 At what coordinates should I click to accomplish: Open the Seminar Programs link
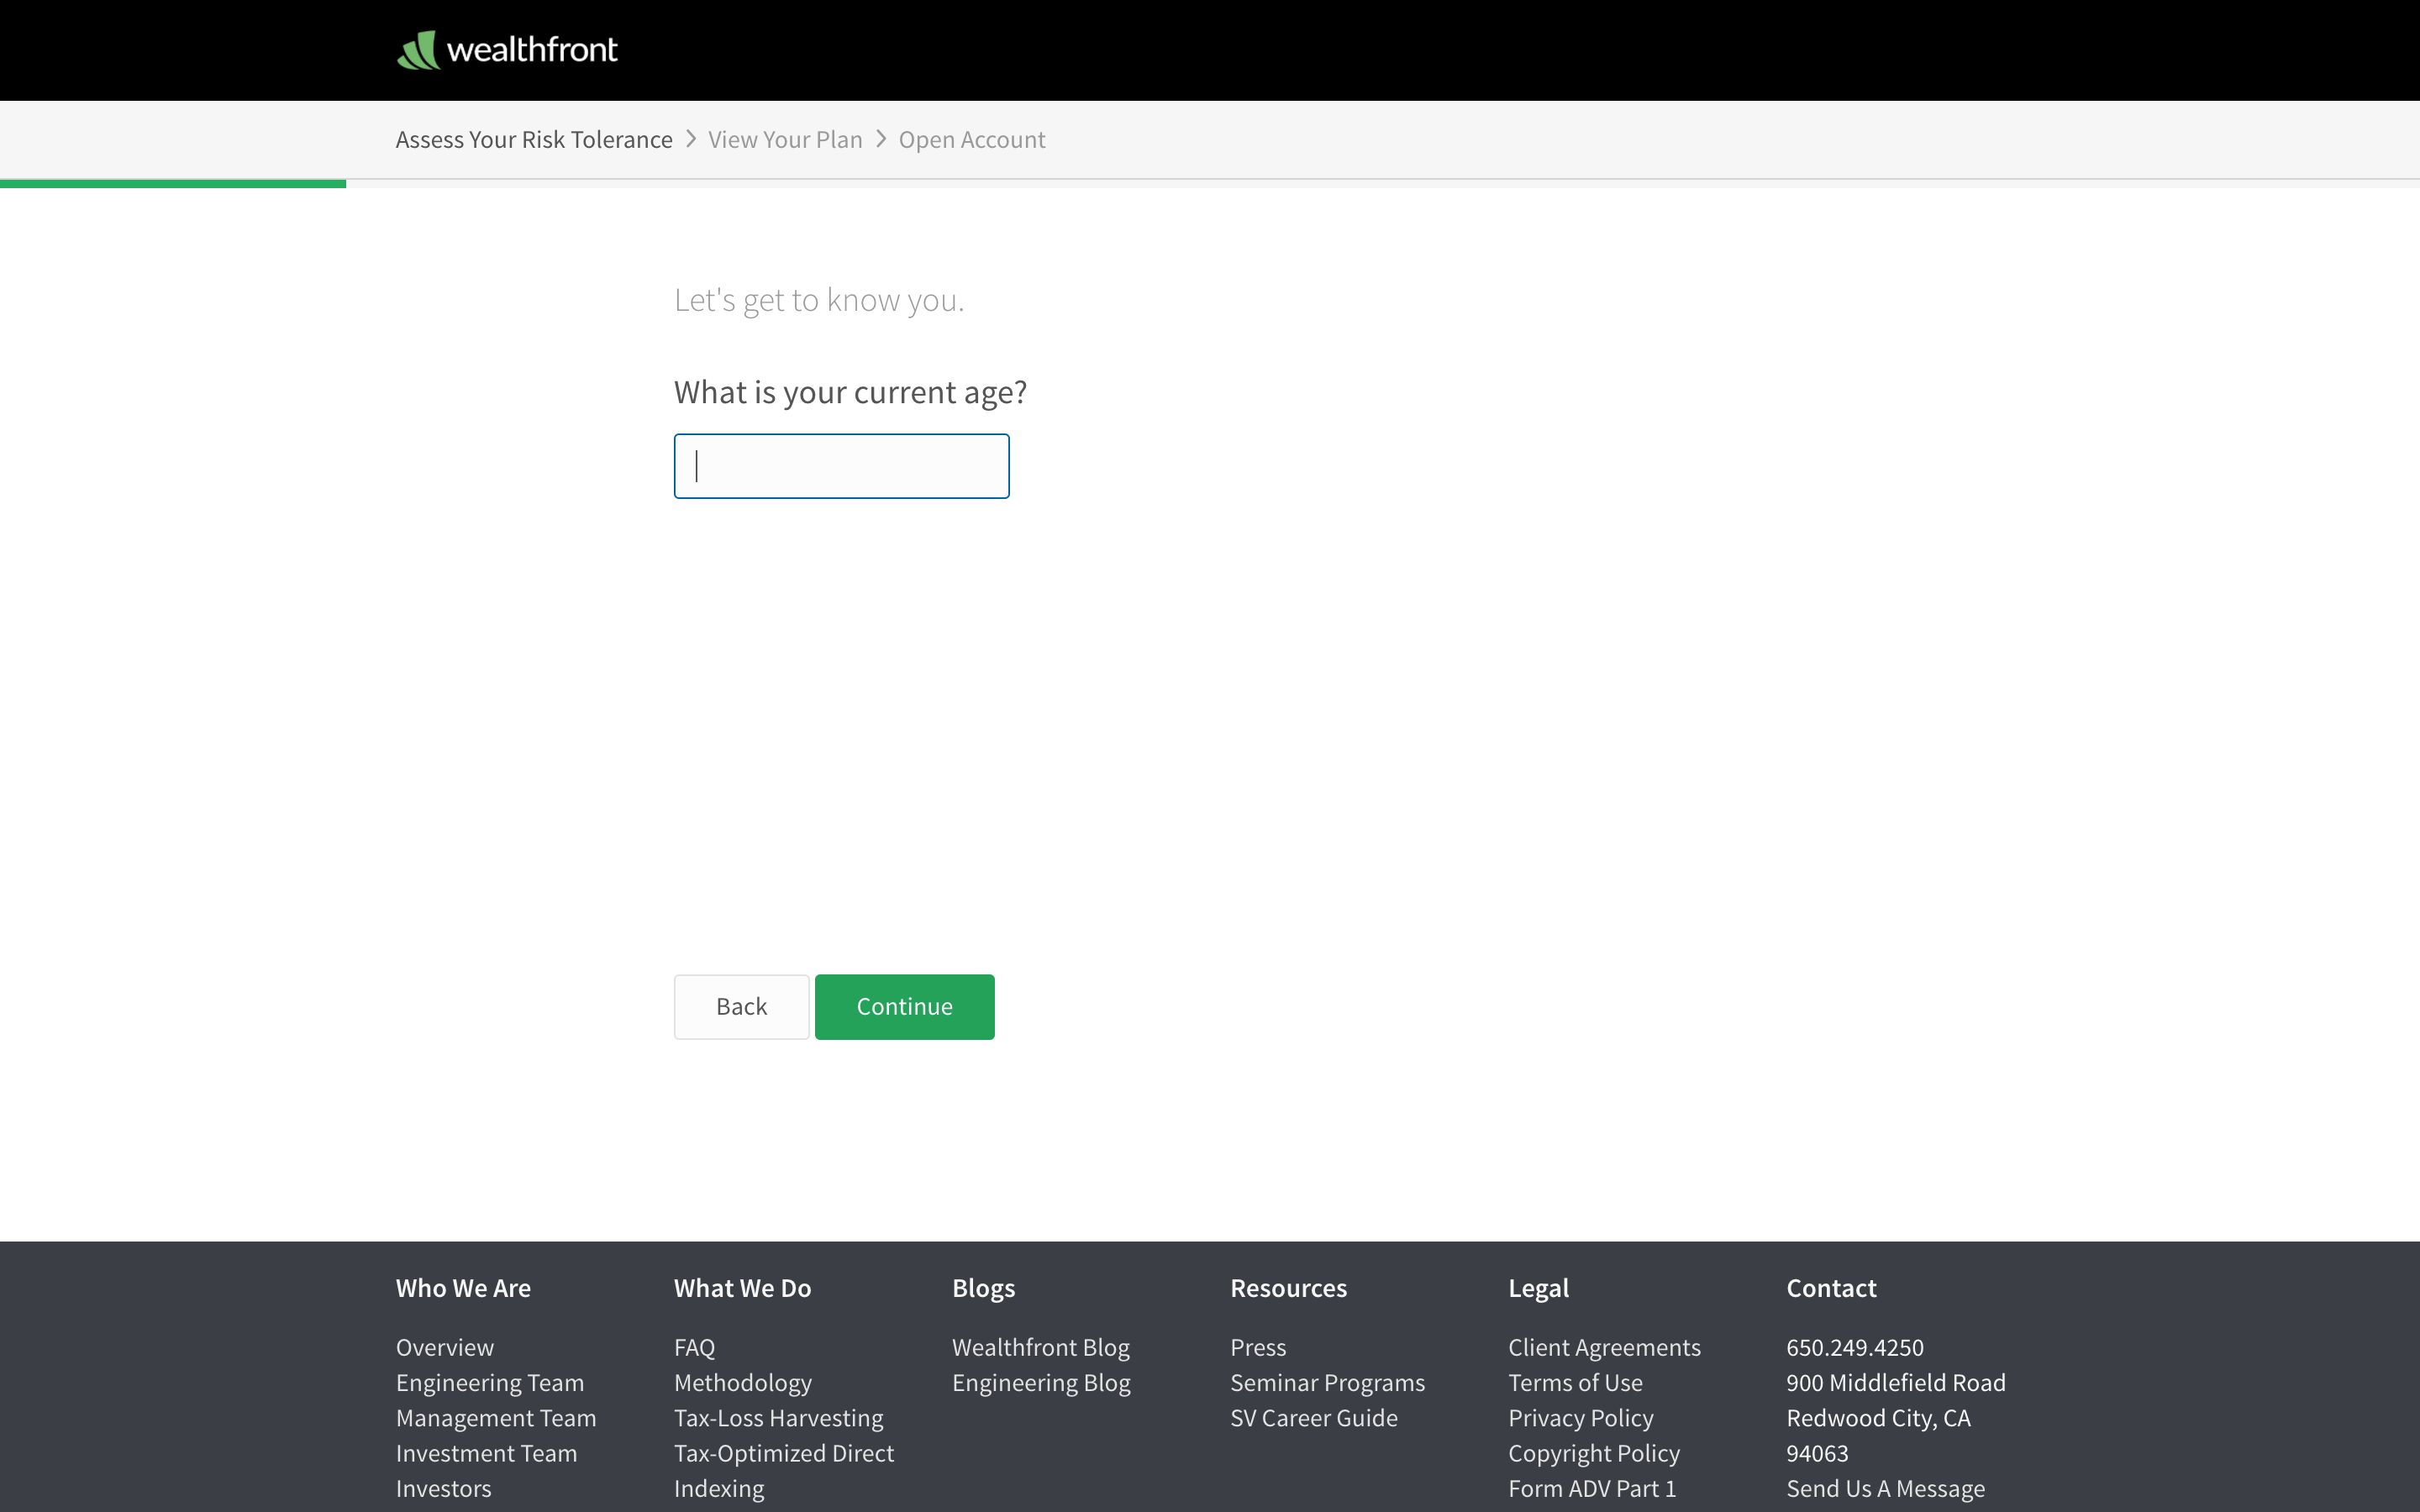pos(1328,1383)
